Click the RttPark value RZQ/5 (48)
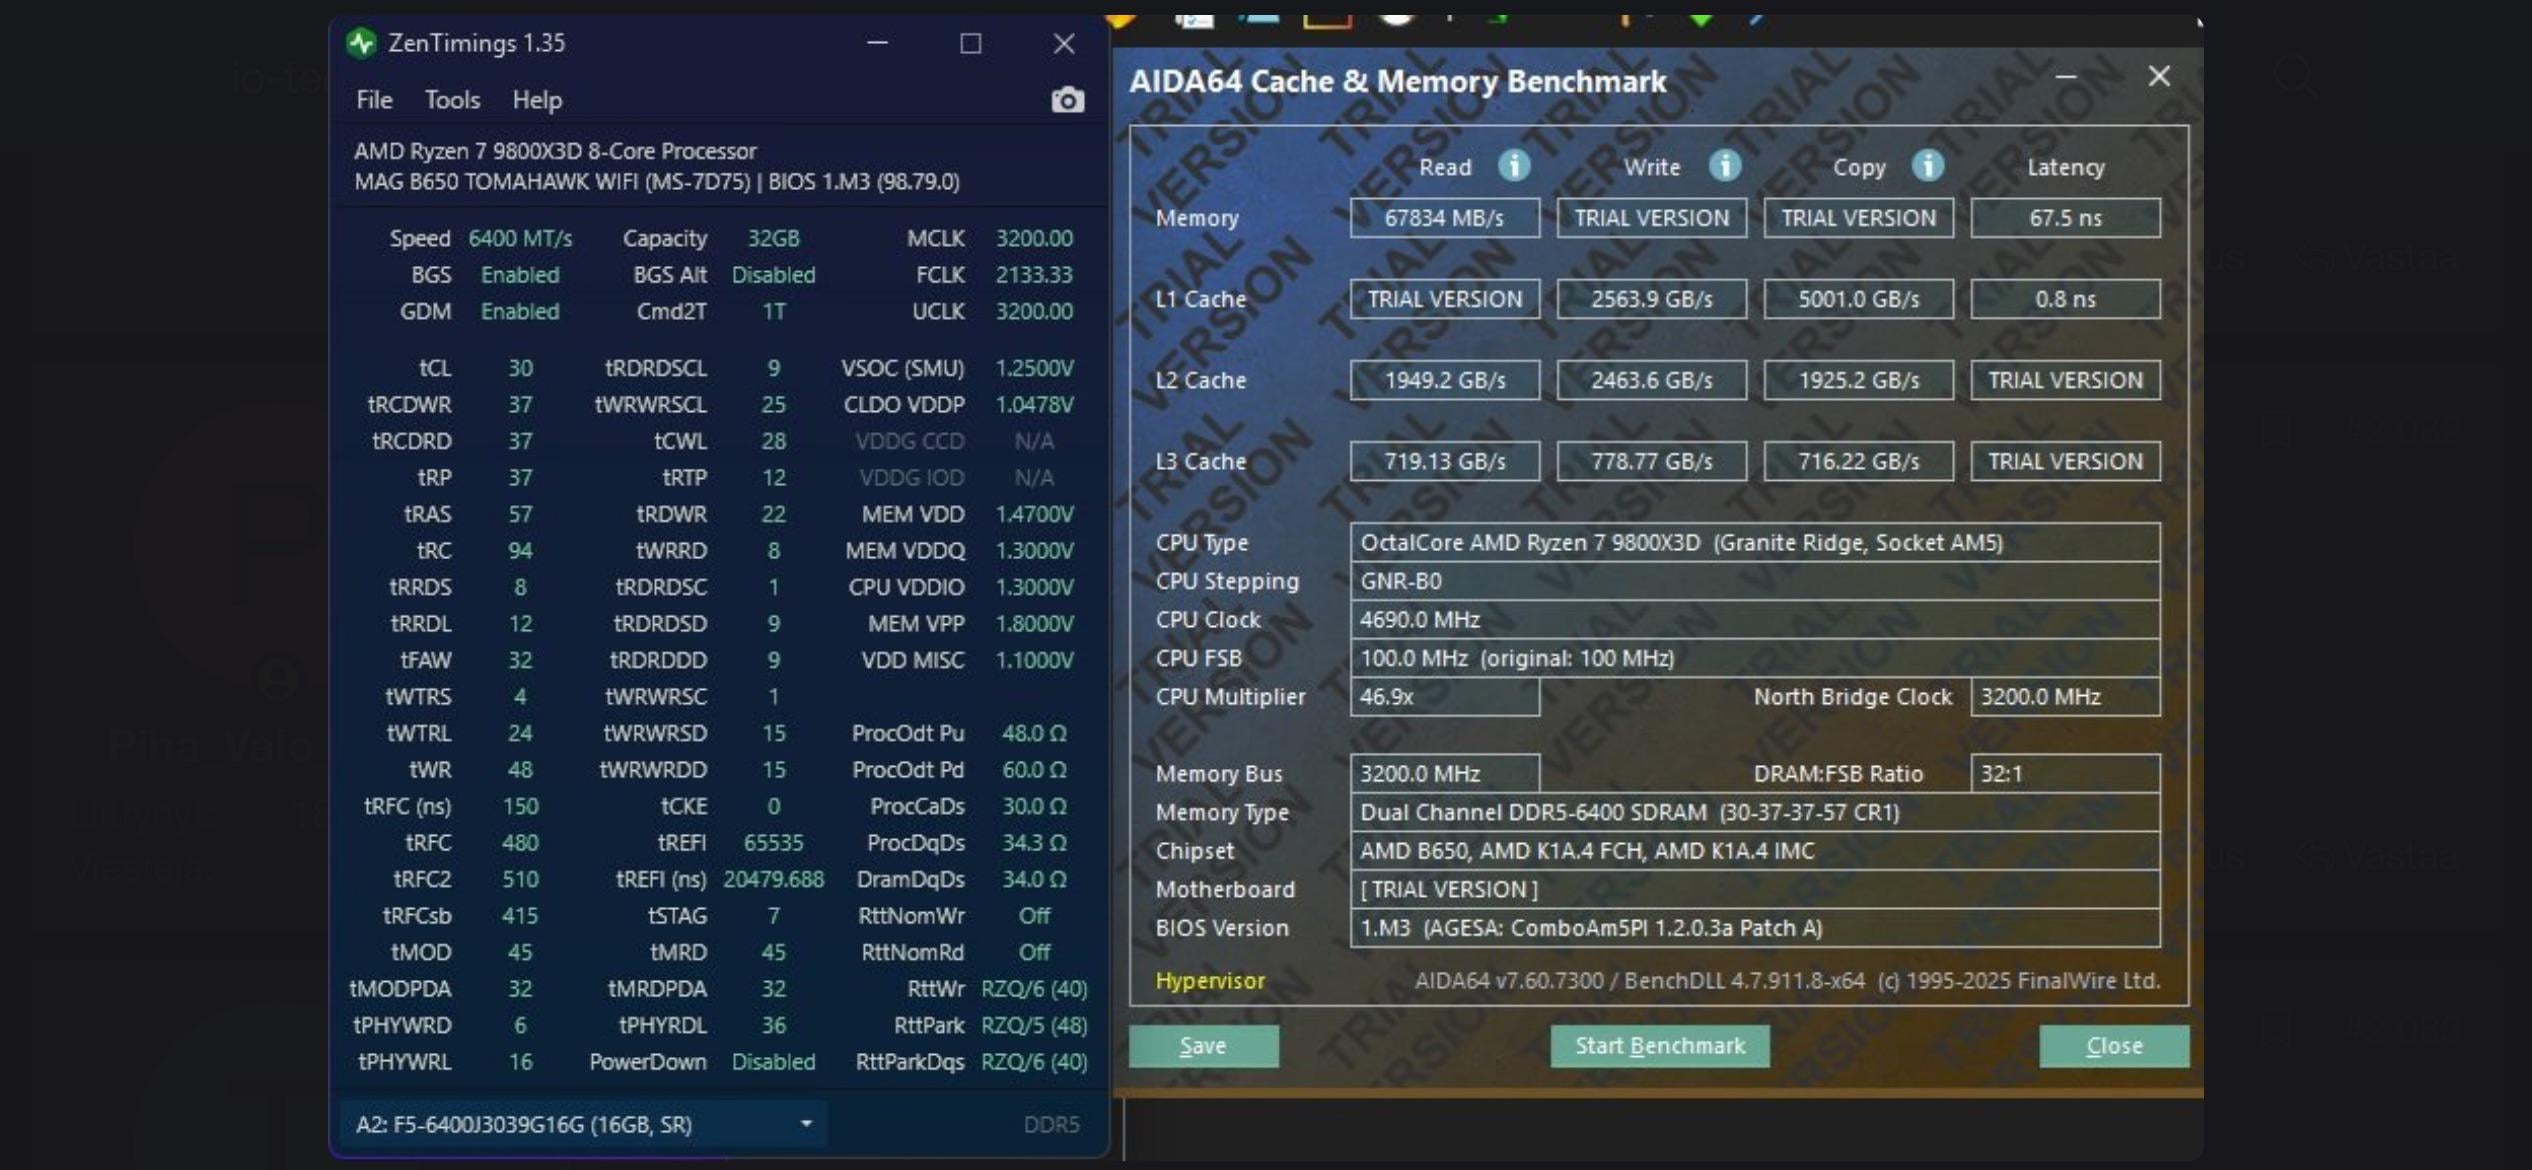The width and height of the screenshot is (2532, 1170). pos(1034,1026)
